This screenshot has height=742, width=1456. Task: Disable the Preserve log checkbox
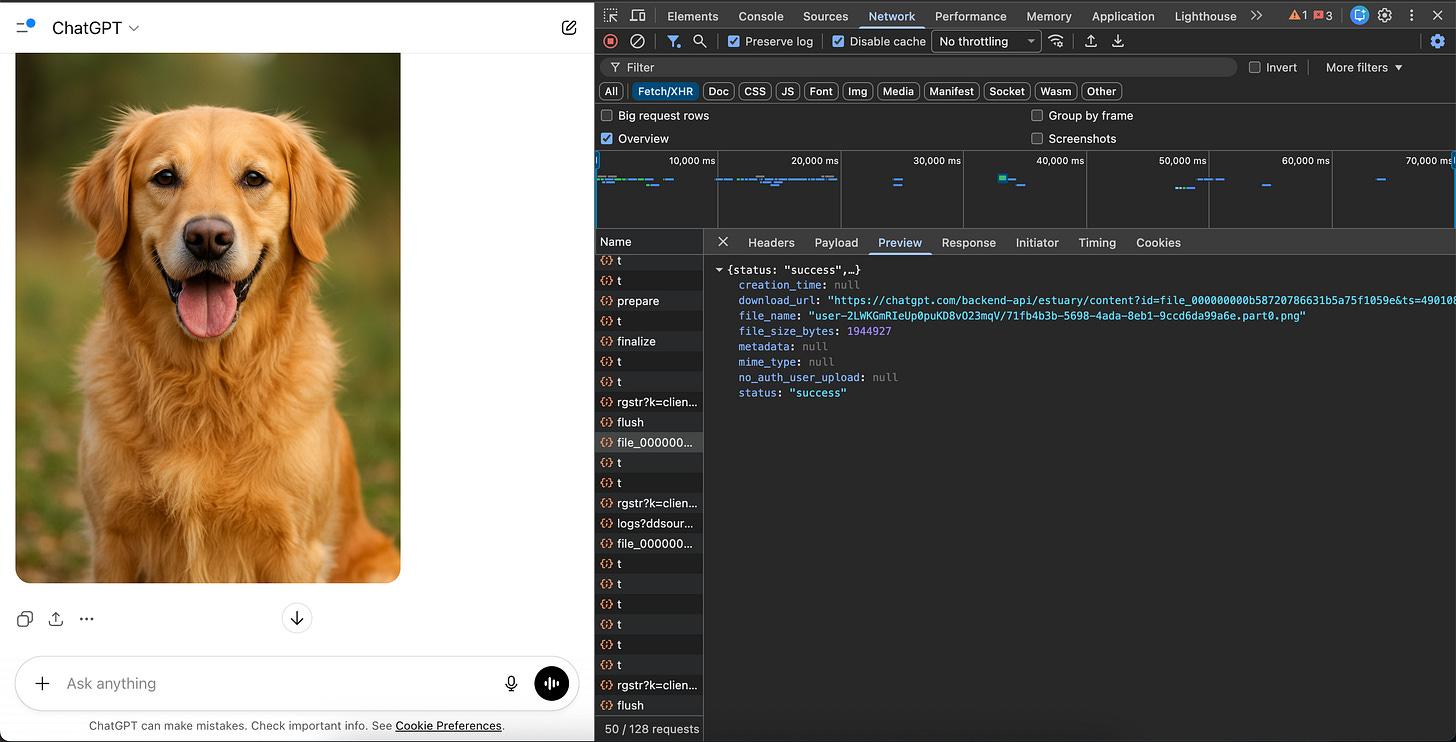[734, 41]
